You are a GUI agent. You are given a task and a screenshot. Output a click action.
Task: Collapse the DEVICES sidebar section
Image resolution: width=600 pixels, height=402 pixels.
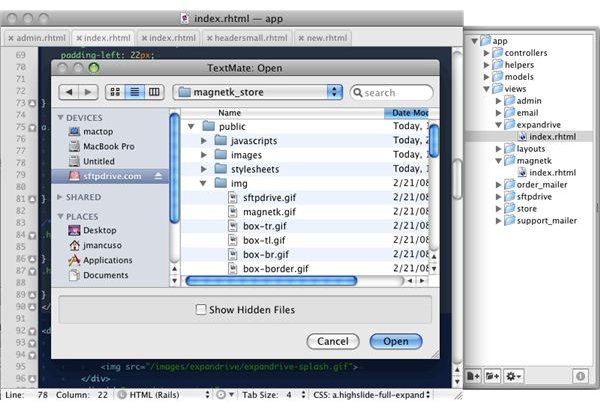click(60, 117)
